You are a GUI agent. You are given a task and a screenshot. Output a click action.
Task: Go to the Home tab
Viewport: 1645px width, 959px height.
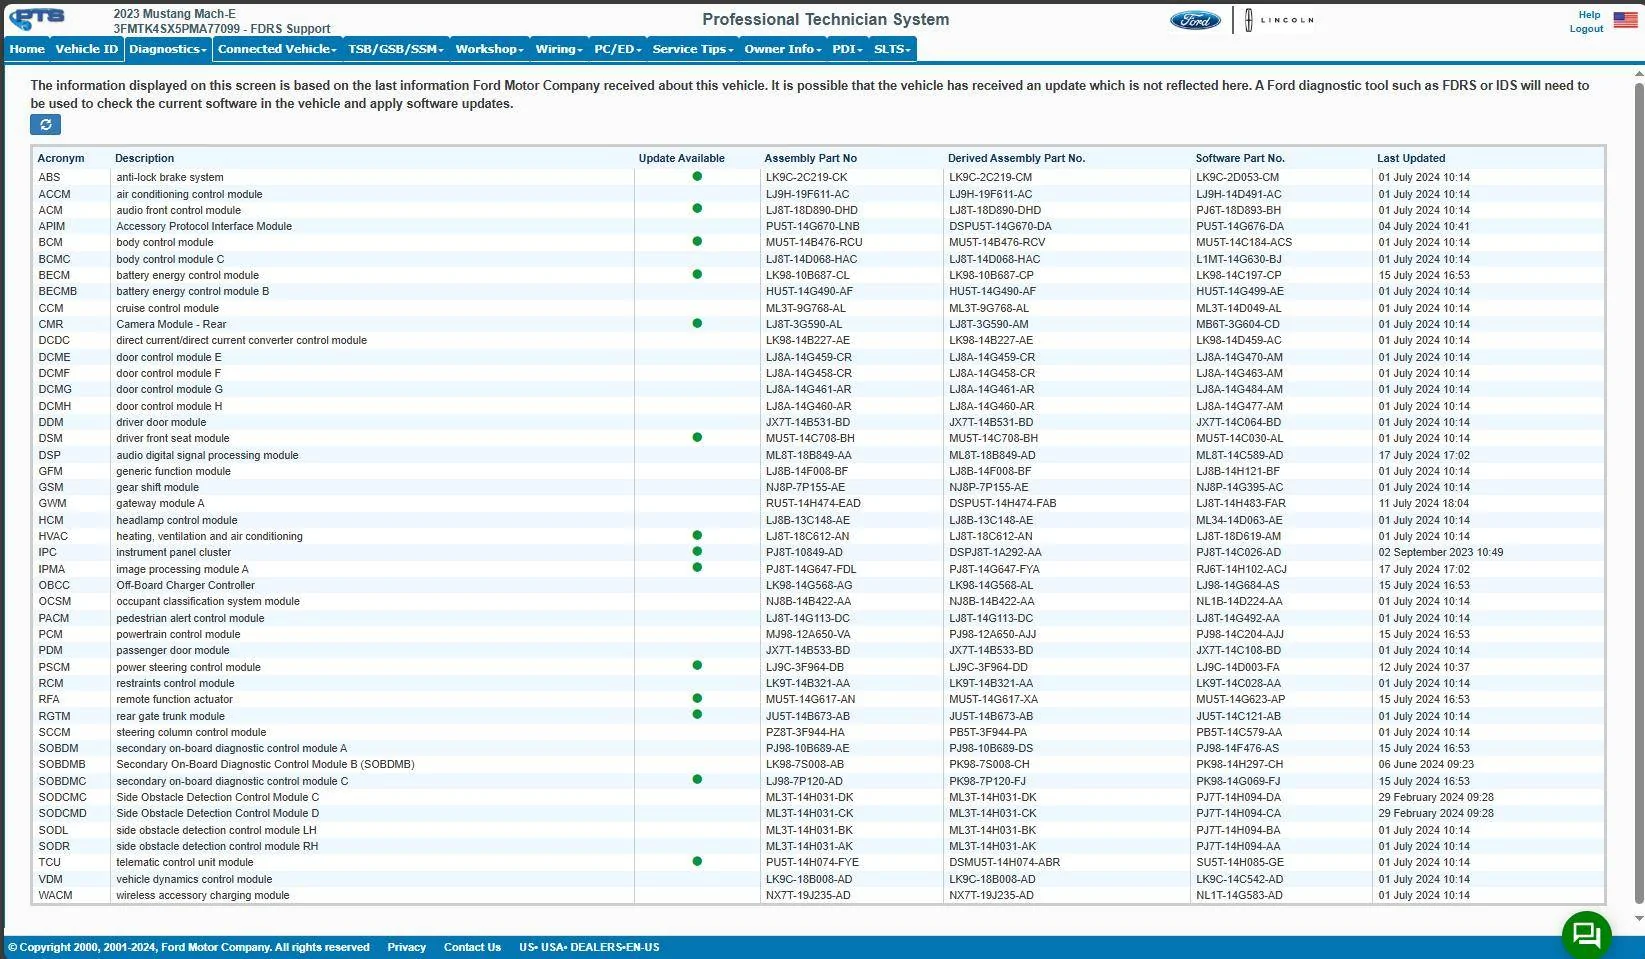click(27, 49)
